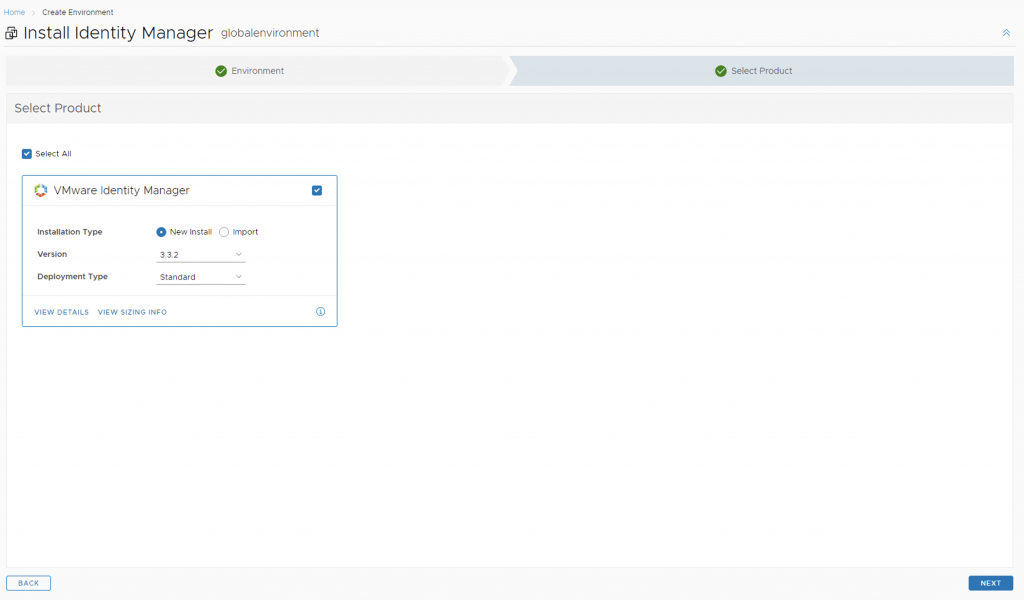Choose the Import installation type
This screenshot has width=1024, height=600.
click(224, 232)
